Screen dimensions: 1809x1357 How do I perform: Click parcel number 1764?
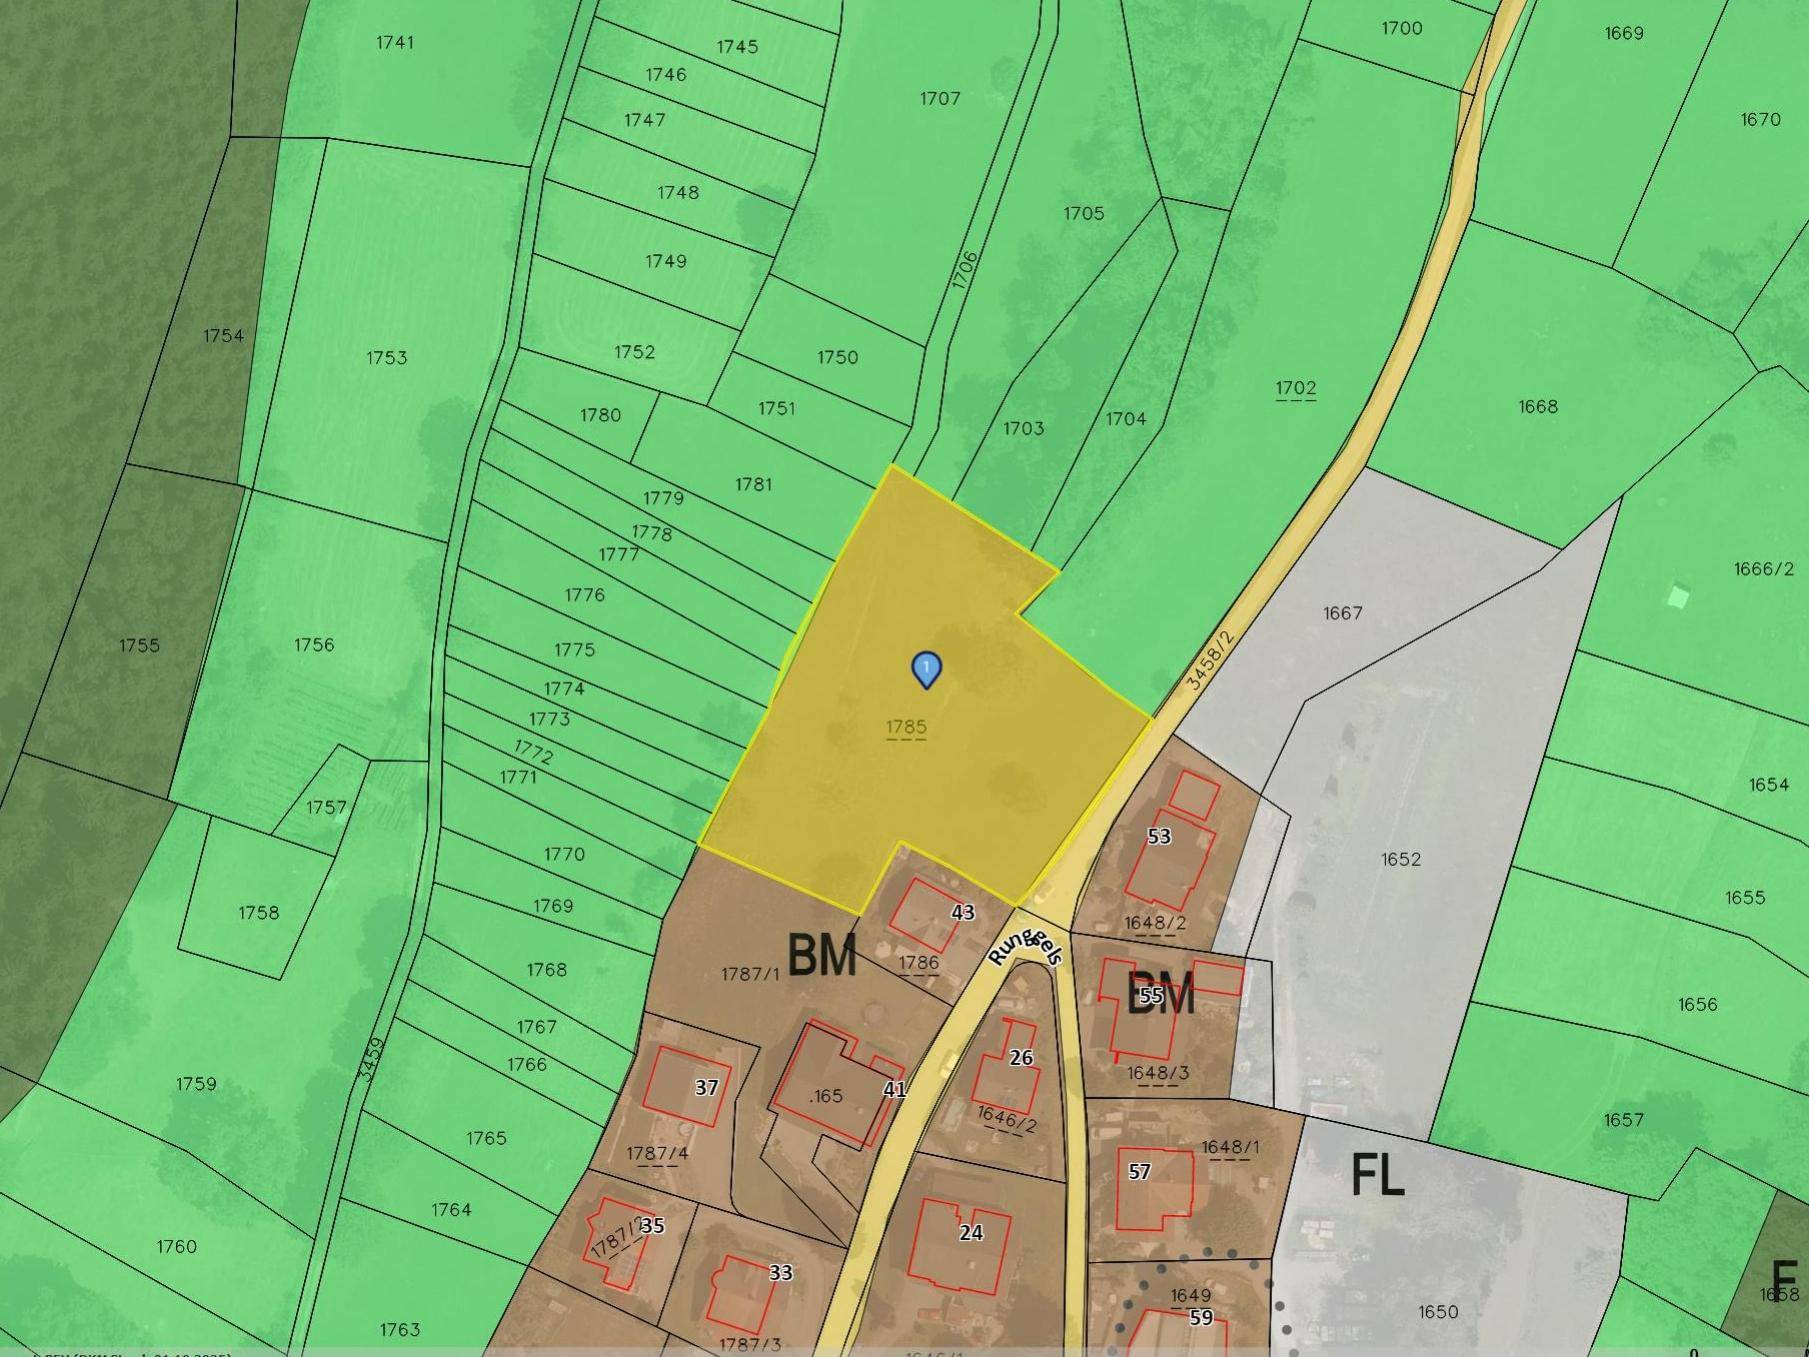coord(451,1210)
